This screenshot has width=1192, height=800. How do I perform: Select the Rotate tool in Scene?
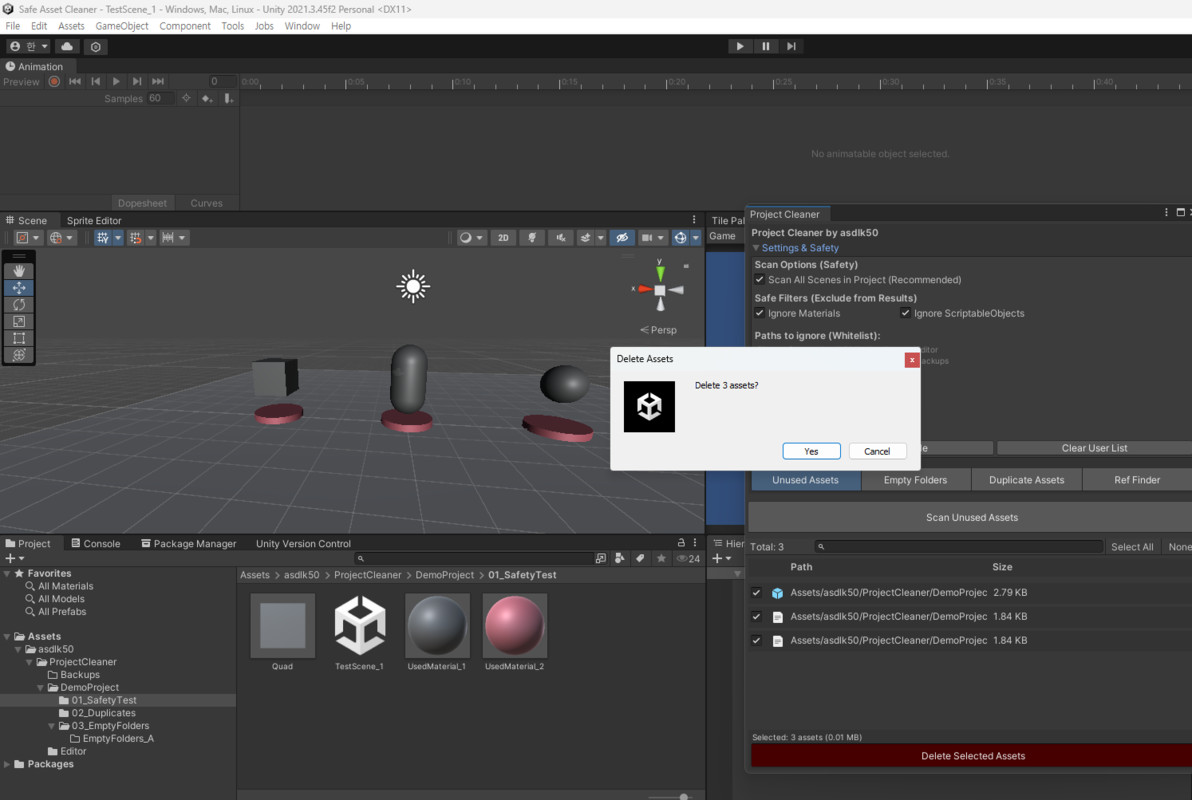(19, 304)
